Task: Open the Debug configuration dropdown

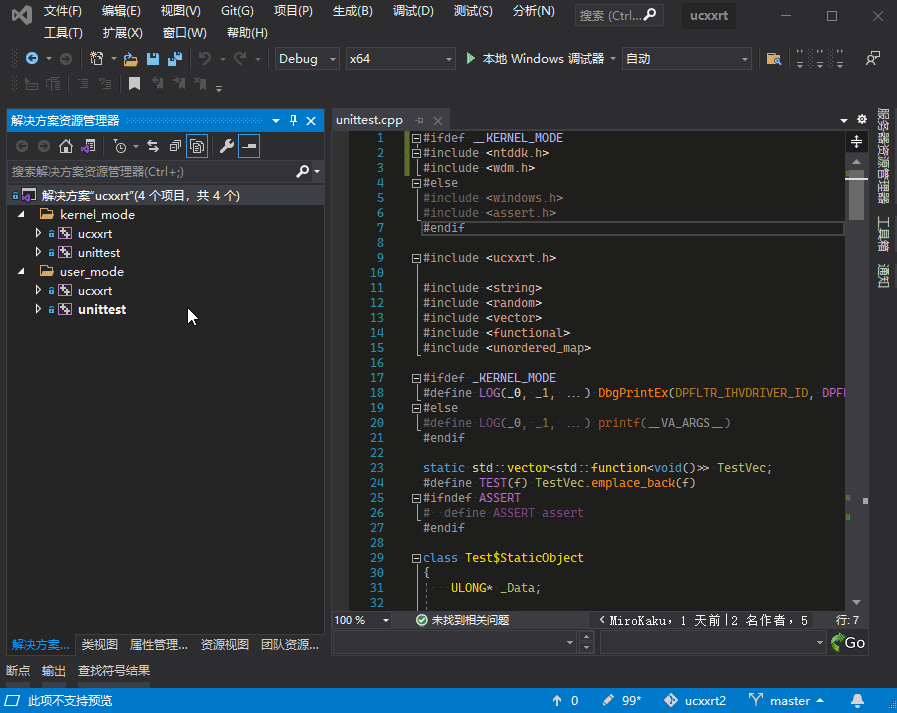Action: tap(307, 58)
